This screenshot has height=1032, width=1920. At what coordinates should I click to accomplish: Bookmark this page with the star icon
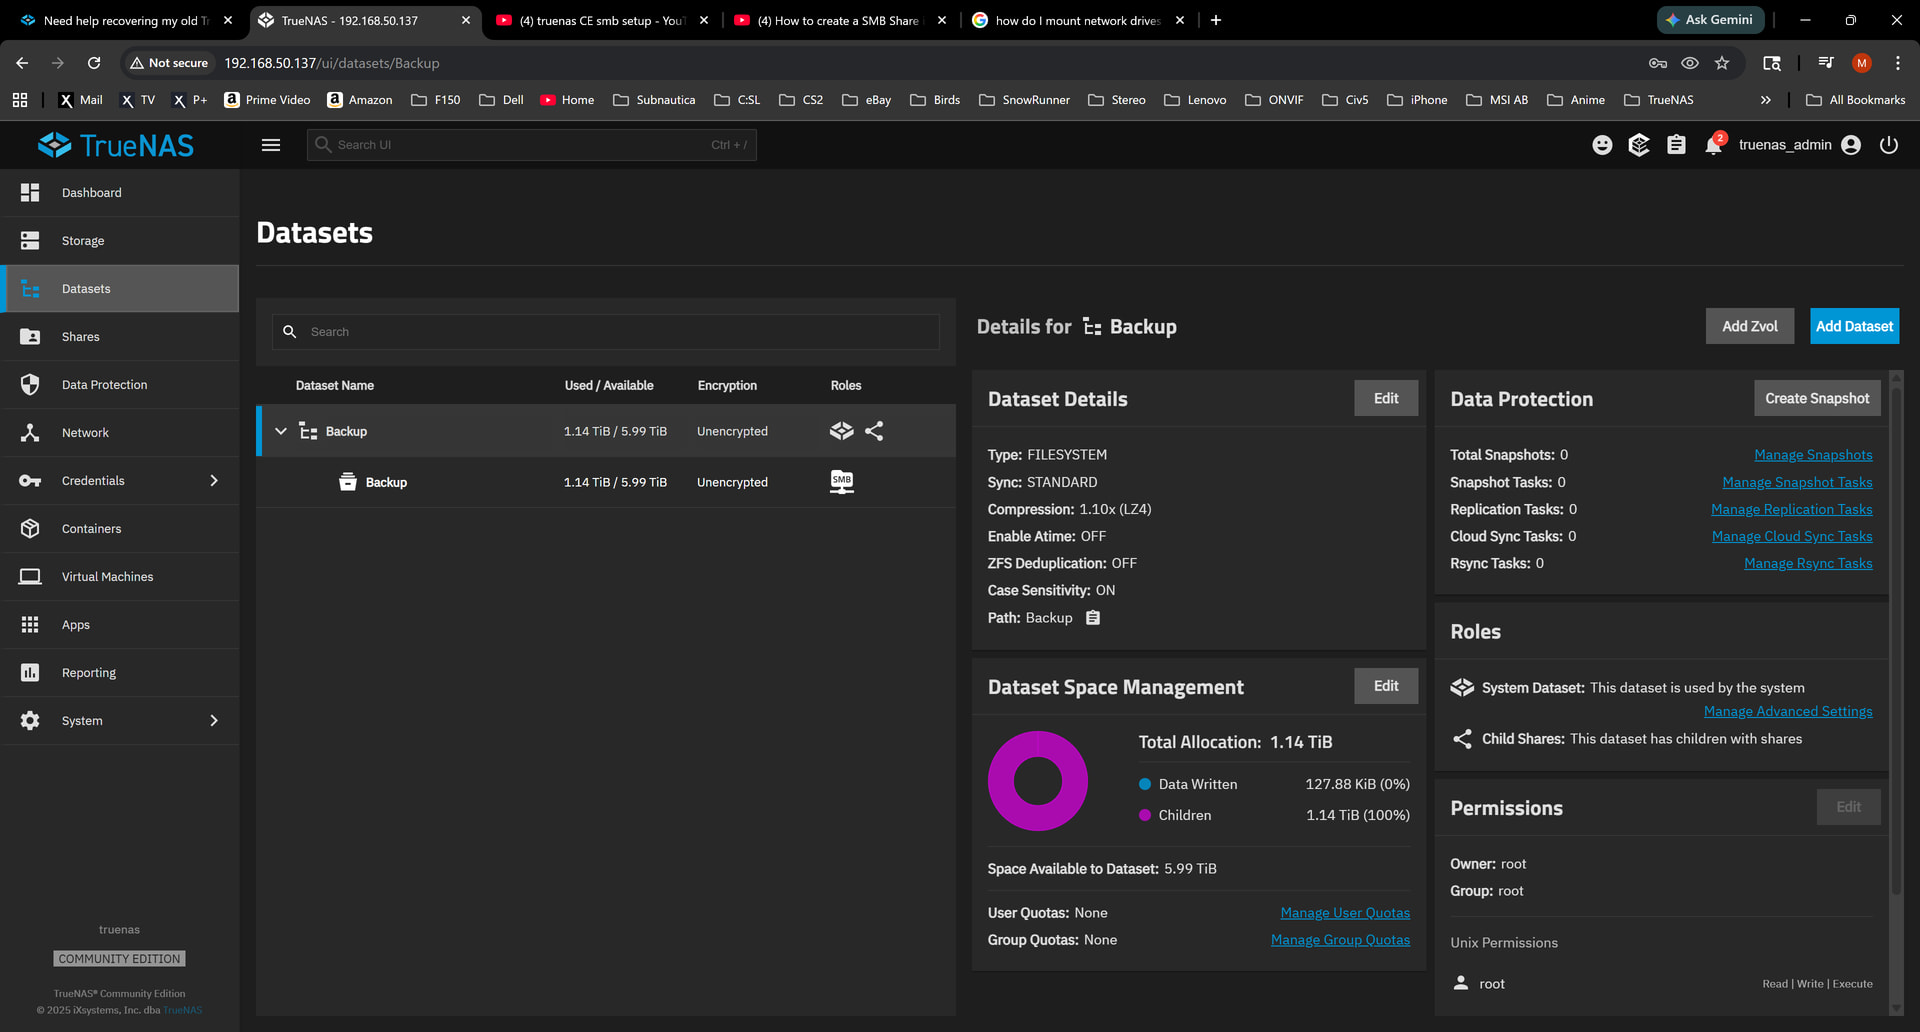tap(1722, 63)
